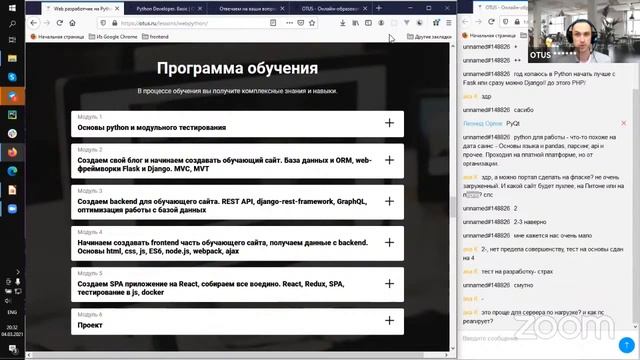Click the ENG language indicator
The image size is (640, 360).
12,312
